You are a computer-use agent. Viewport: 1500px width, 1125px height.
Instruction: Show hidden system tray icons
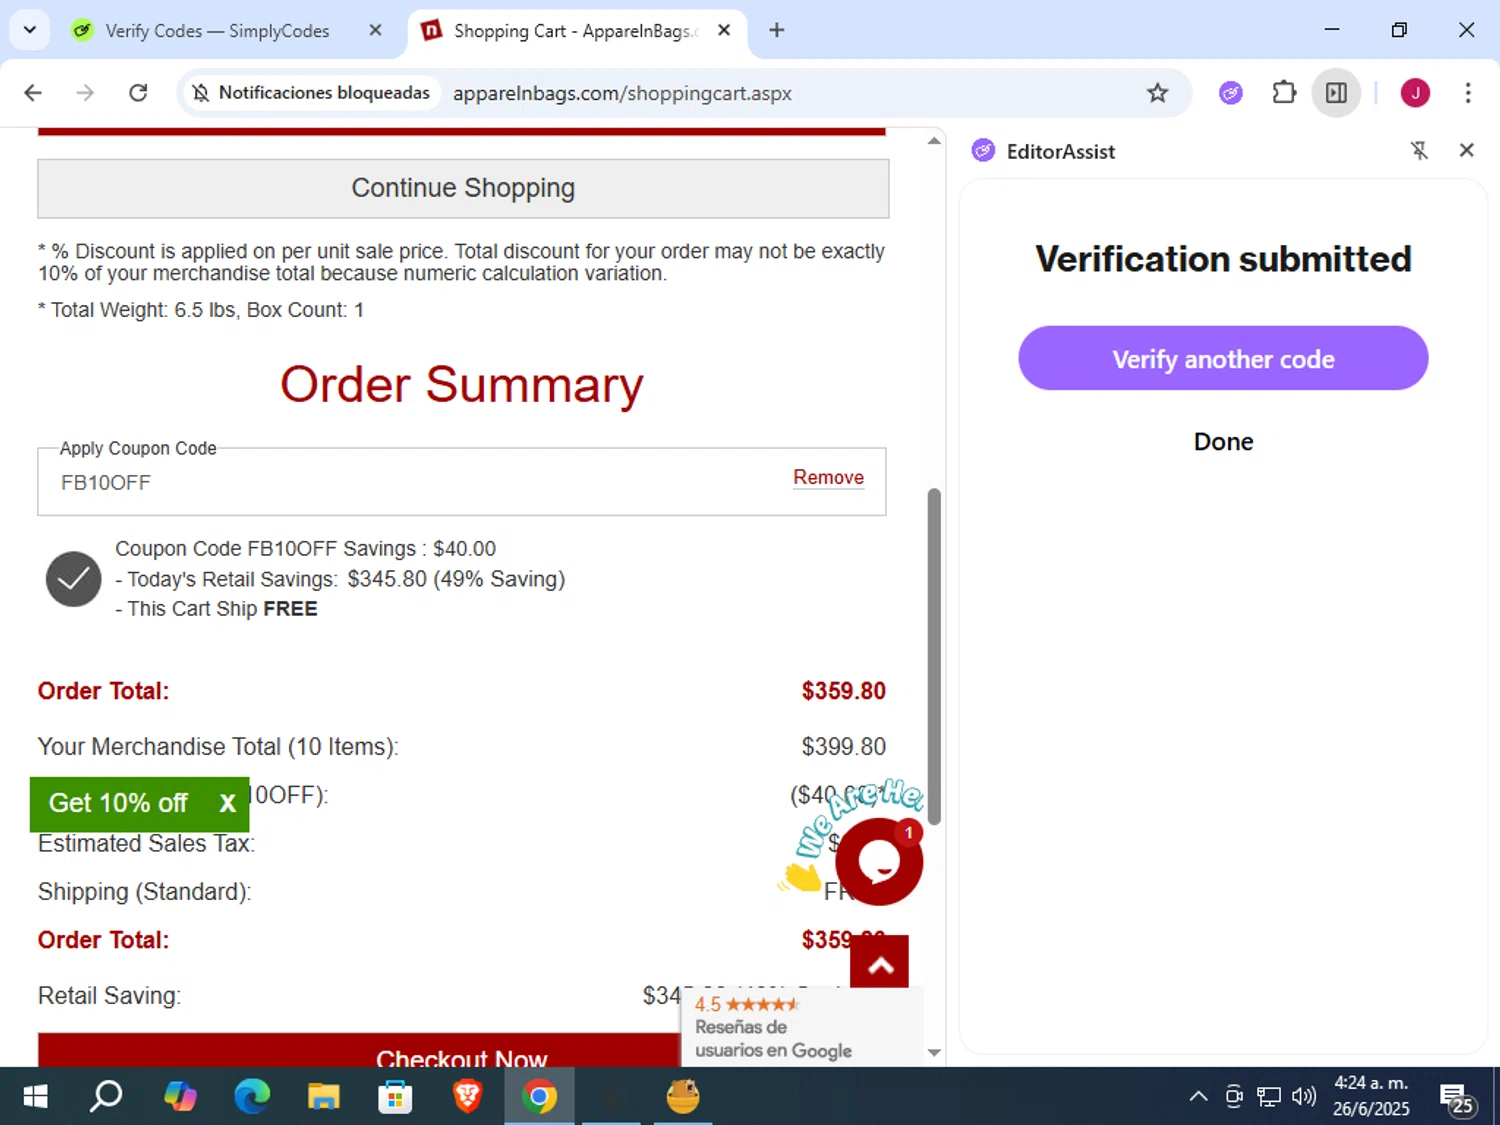coord(1198,1097)
